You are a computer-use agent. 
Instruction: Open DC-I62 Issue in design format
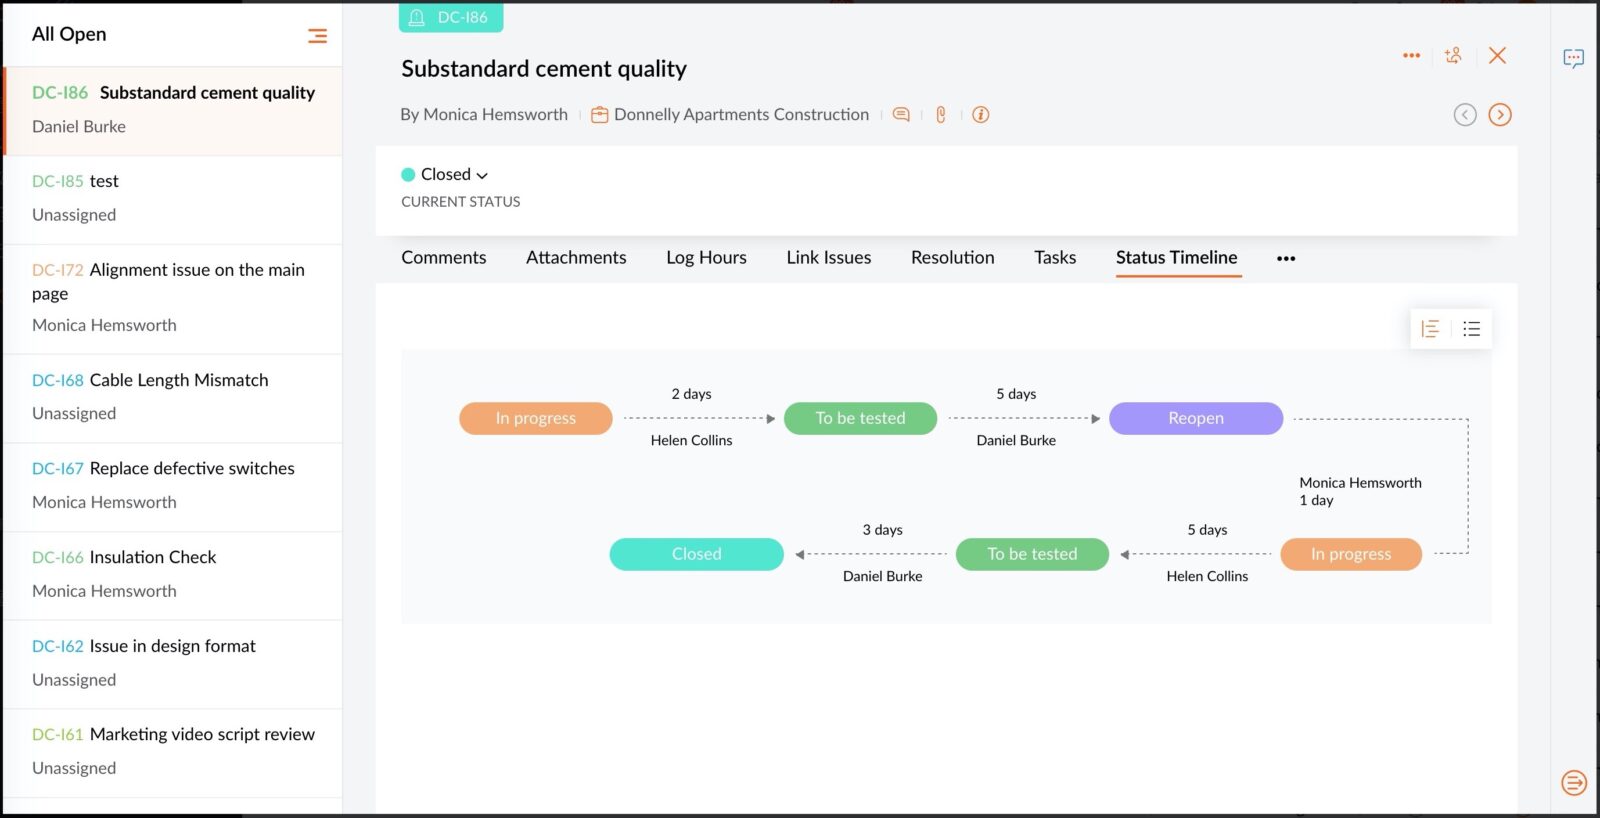click(173, 664)
